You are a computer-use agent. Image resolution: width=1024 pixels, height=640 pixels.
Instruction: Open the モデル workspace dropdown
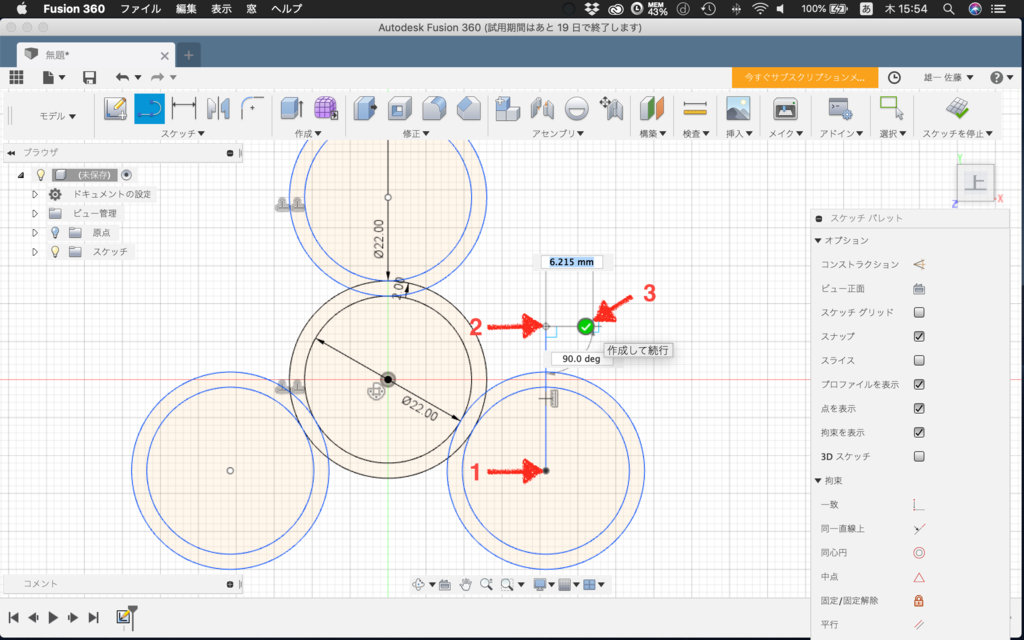click(57, 116)
